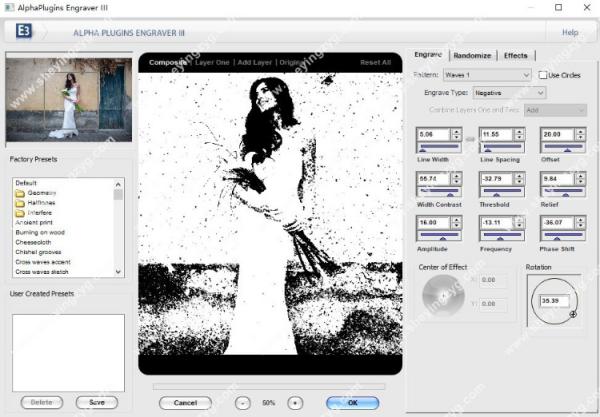Click the E3 logo icon
This screenshot has height=417, width=600.
(23, 32)
